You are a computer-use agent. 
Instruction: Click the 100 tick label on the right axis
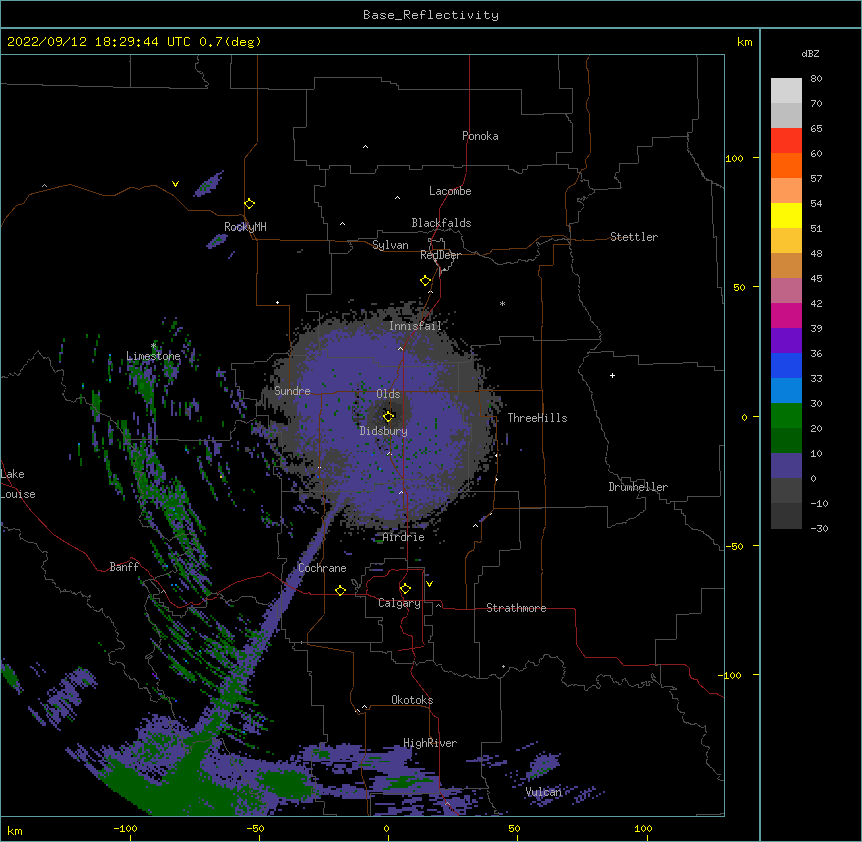point(734,158)
